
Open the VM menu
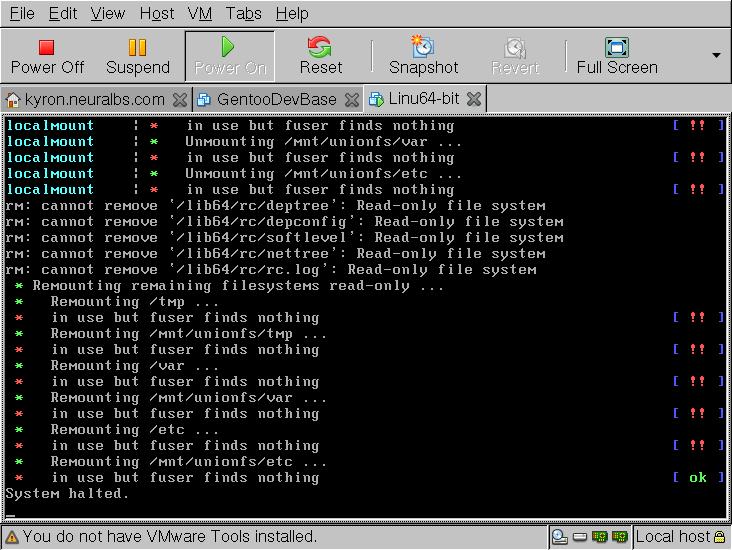coord(199,13)
